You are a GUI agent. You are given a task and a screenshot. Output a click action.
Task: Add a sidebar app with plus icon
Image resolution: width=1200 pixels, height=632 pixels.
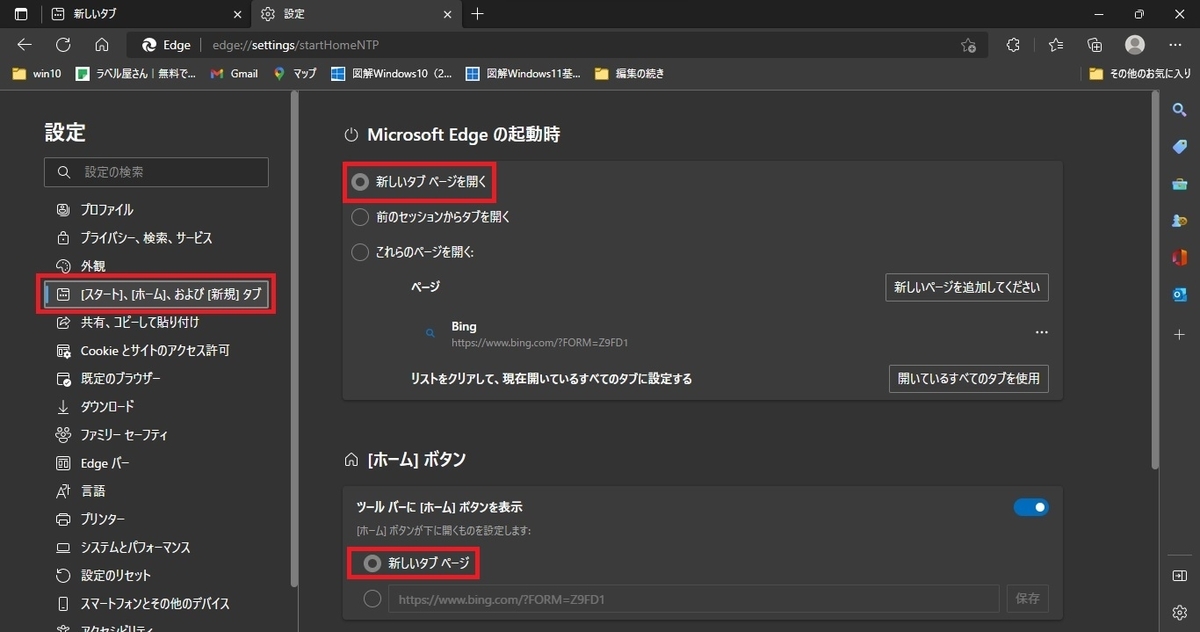1179,333
